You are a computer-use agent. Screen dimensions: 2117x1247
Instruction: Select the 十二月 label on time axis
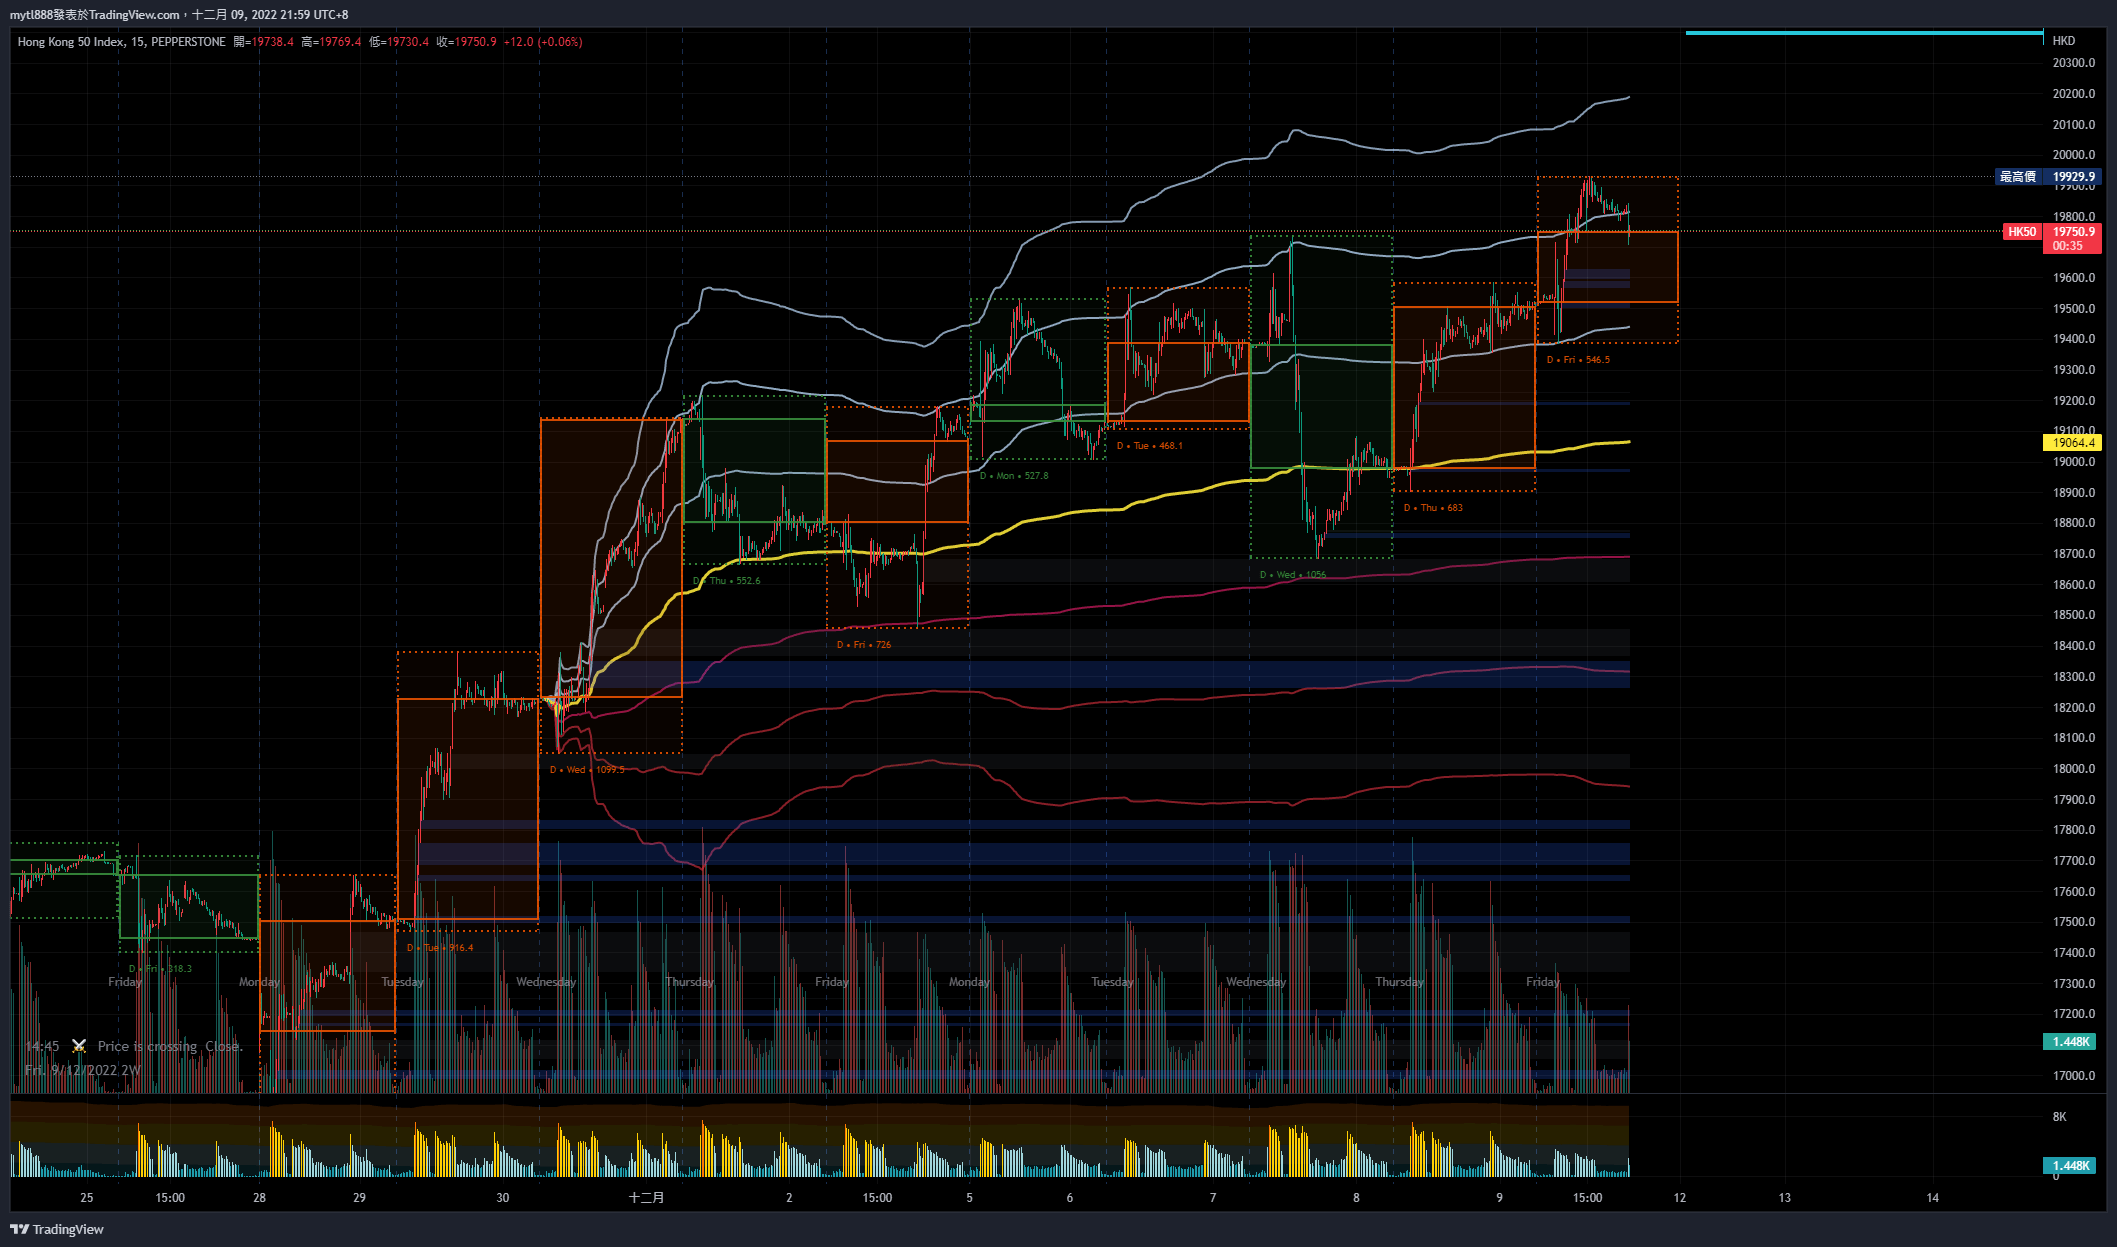[648, 1197]
